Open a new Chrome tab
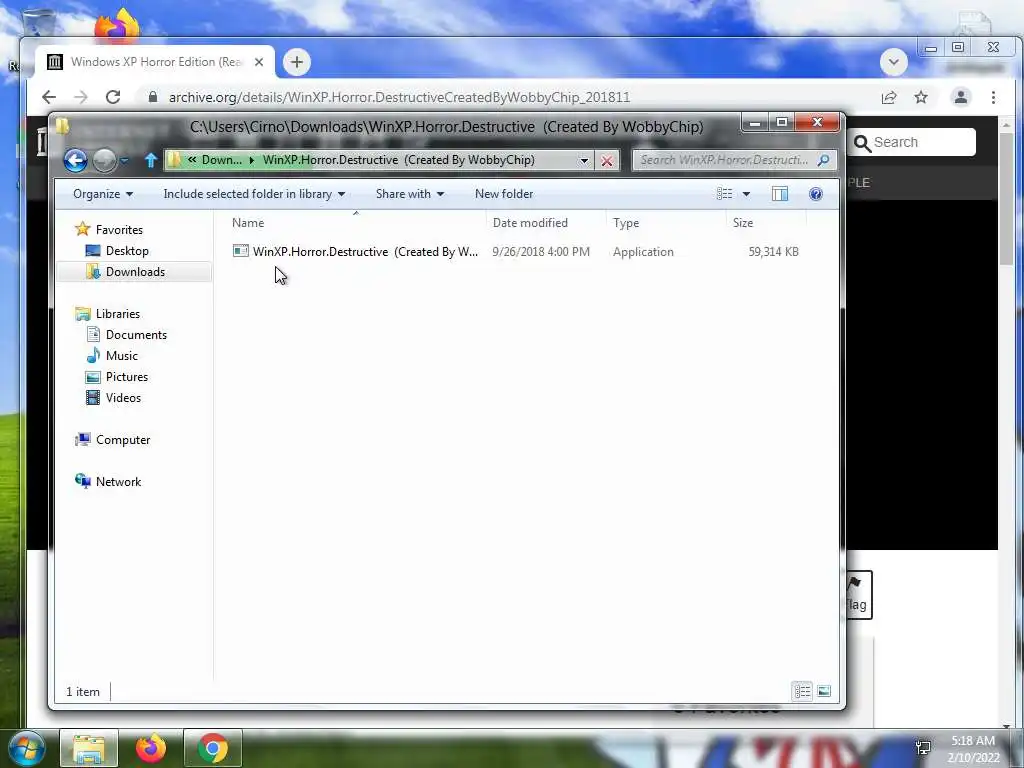This screenshot has width=1024, height=768. 296,62
